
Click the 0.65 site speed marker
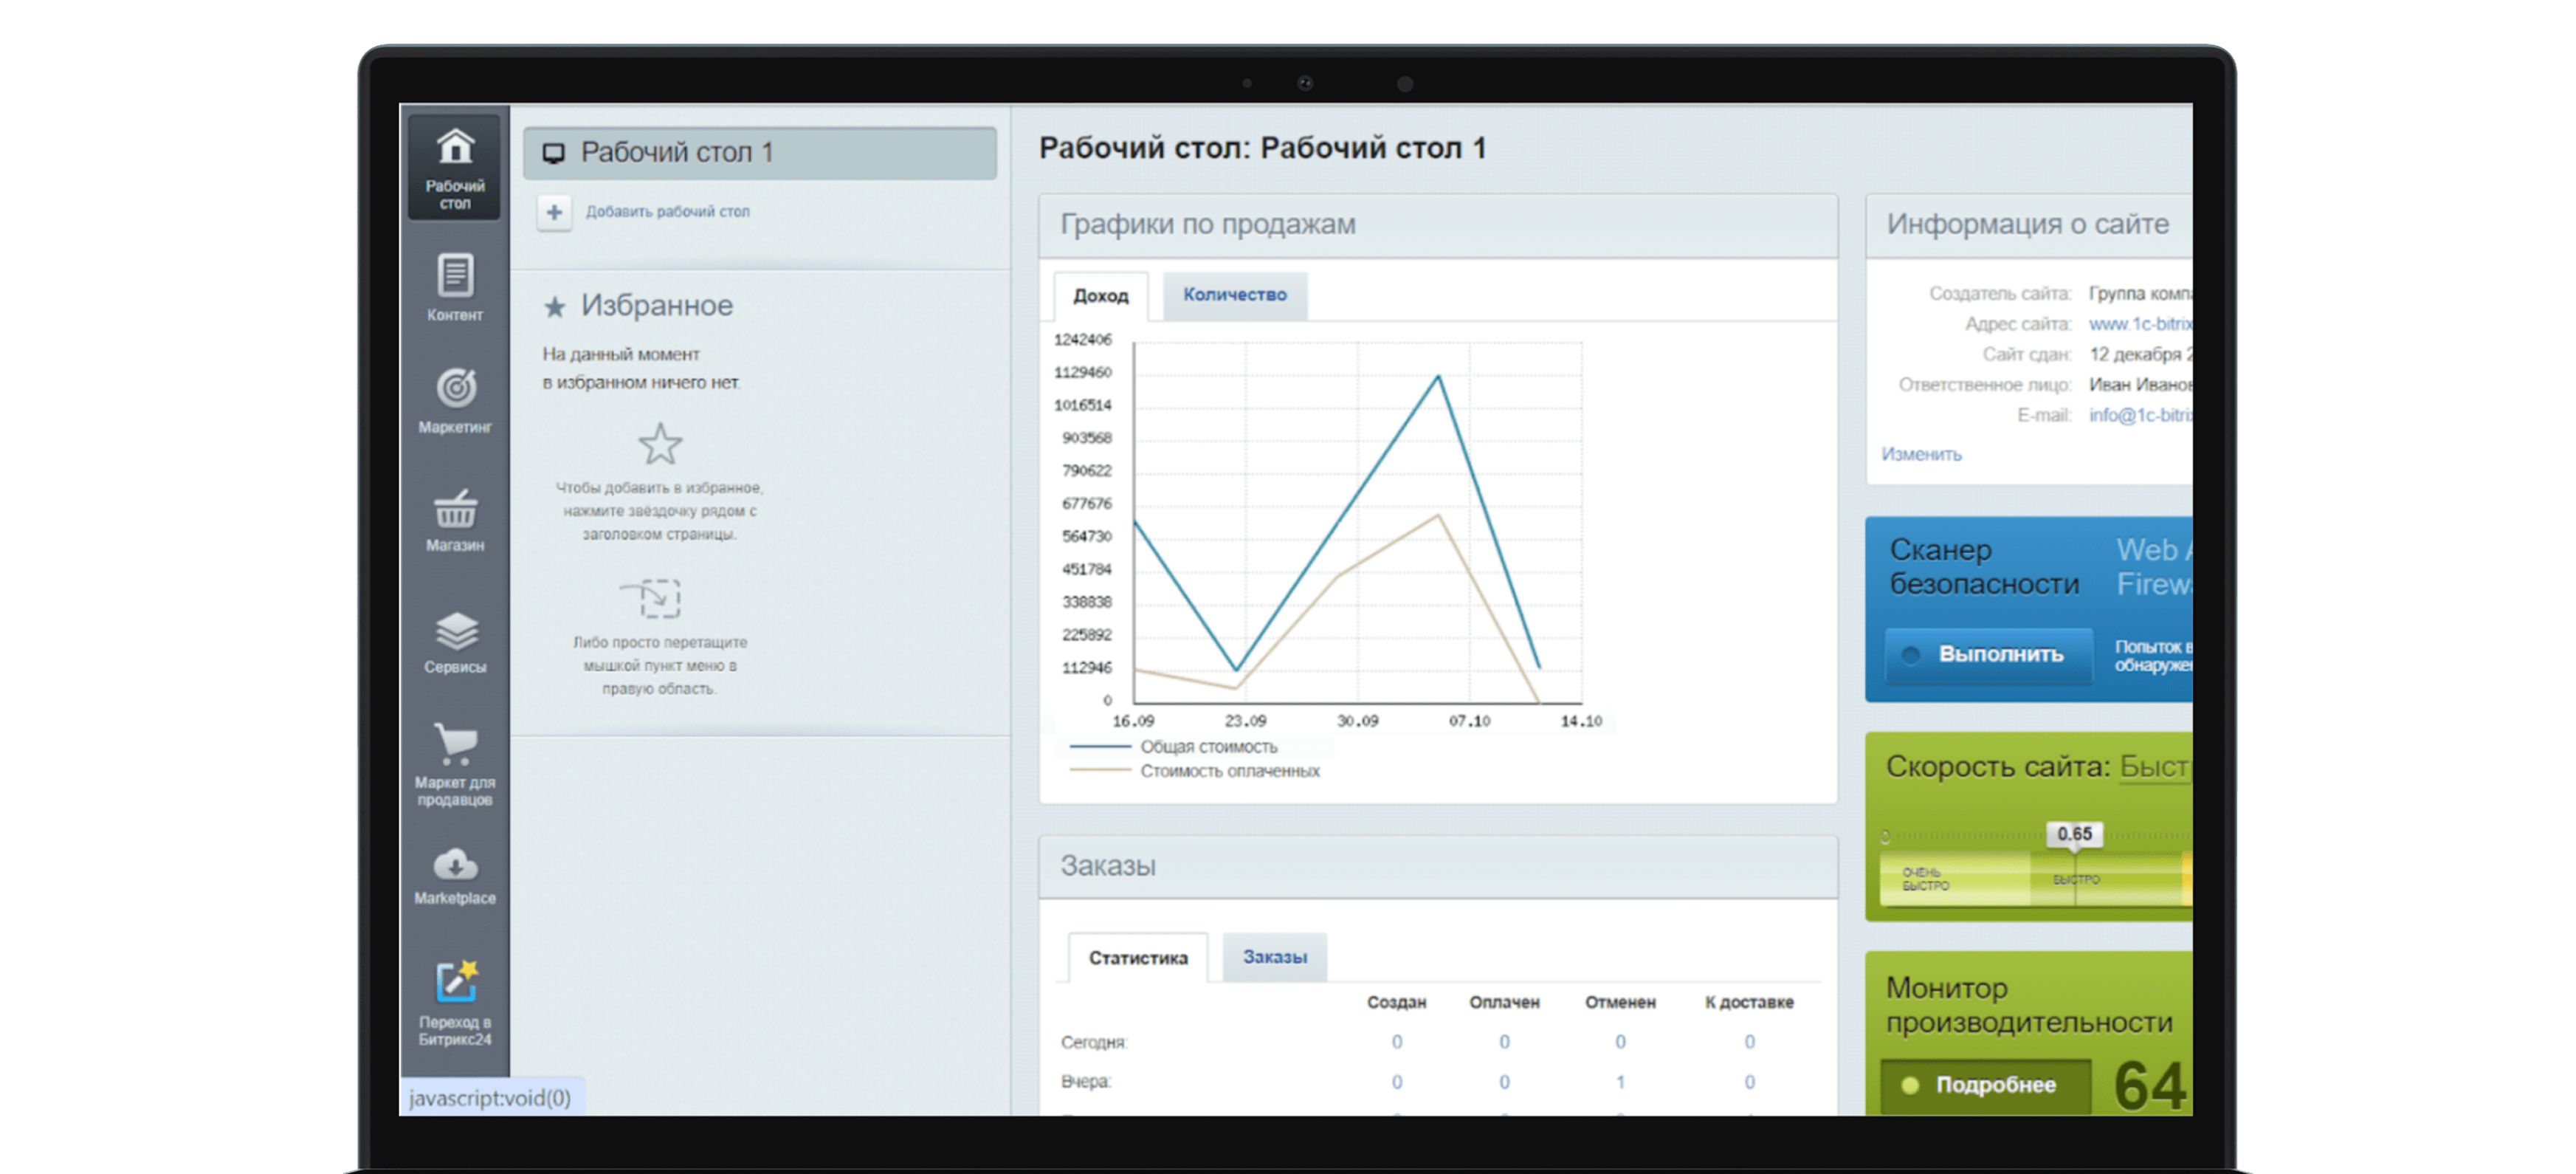(2074, 834)
